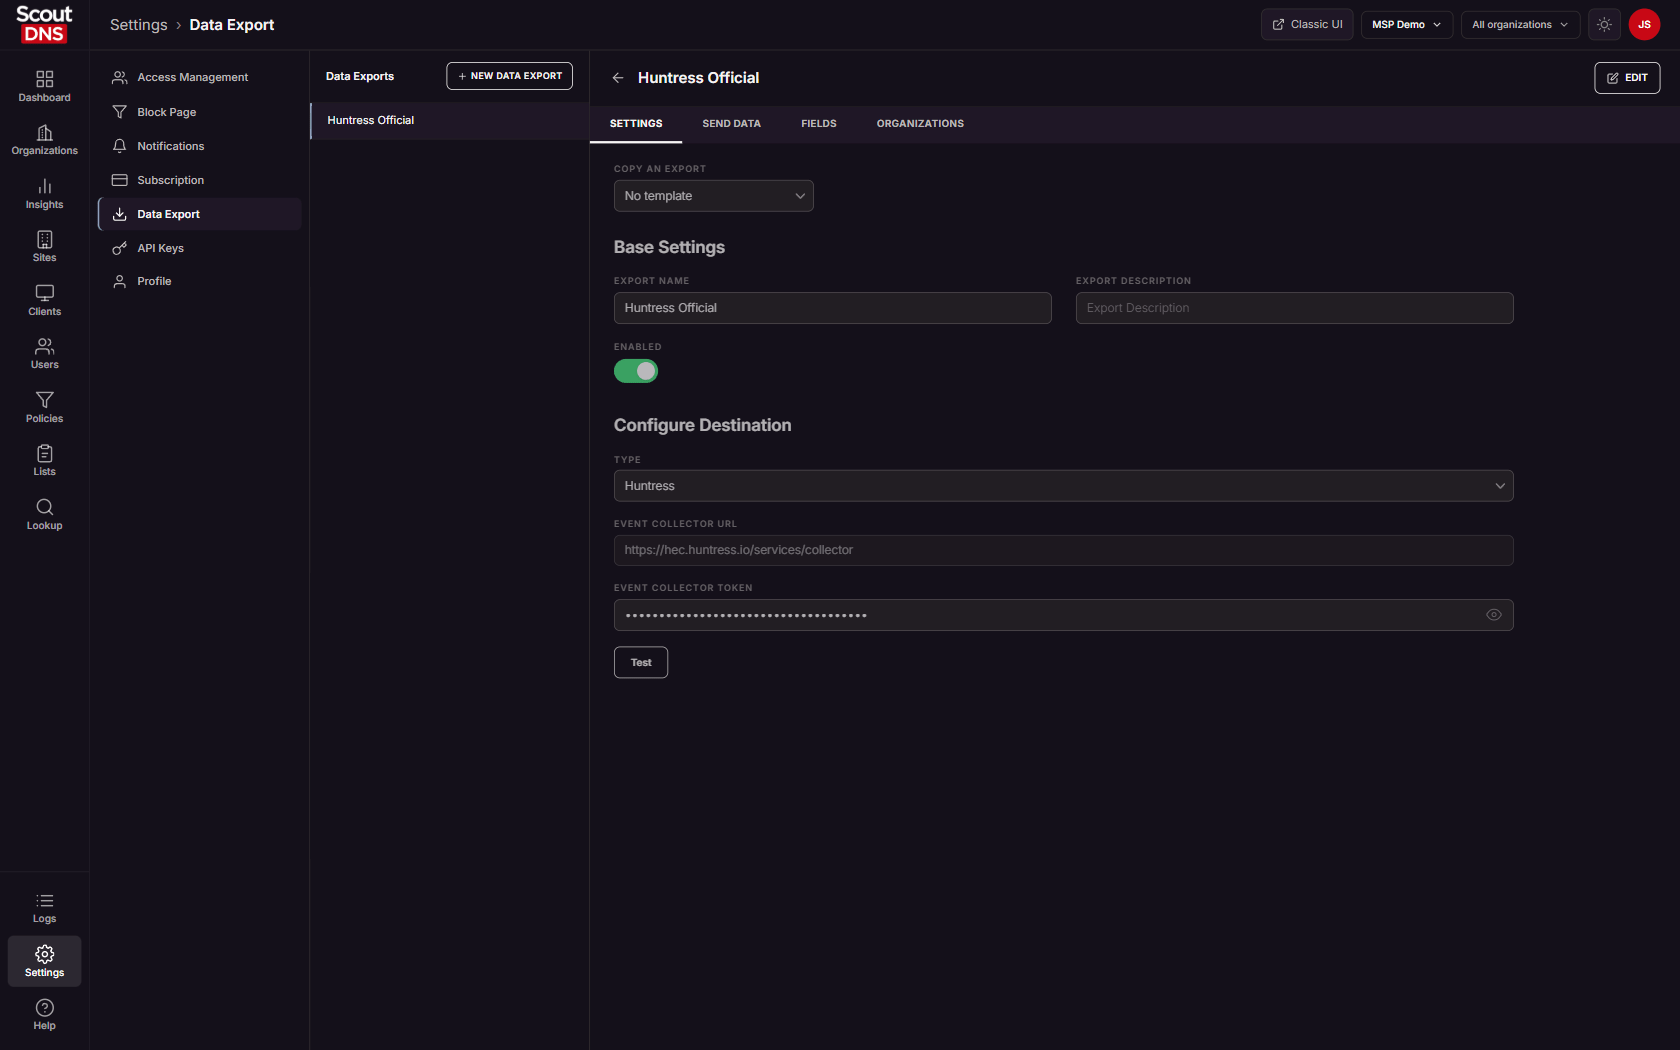Open the All organizations dropdown

[1520, 24]
